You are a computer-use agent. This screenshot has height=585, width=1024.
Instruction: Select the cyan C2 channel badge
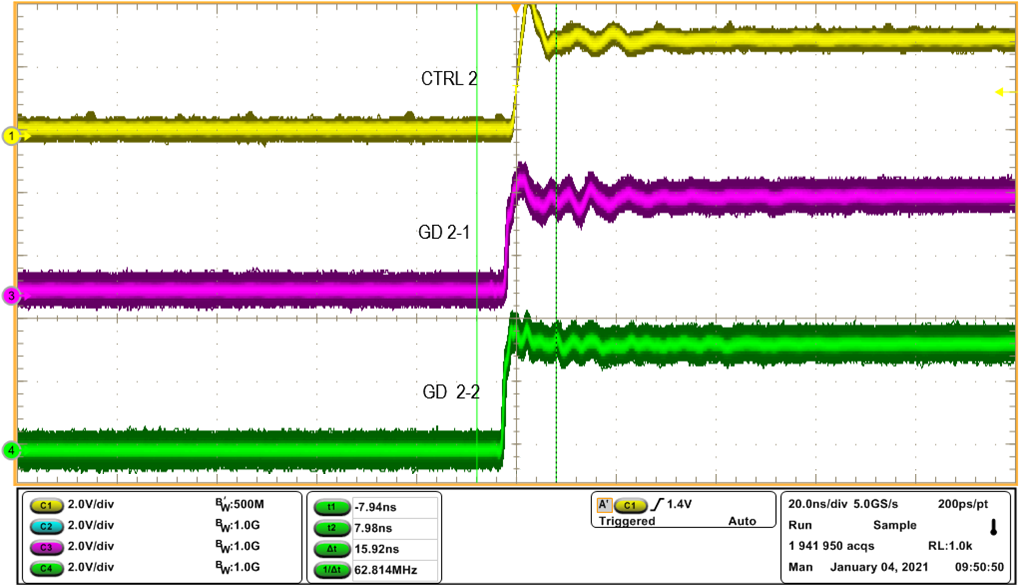47,525
